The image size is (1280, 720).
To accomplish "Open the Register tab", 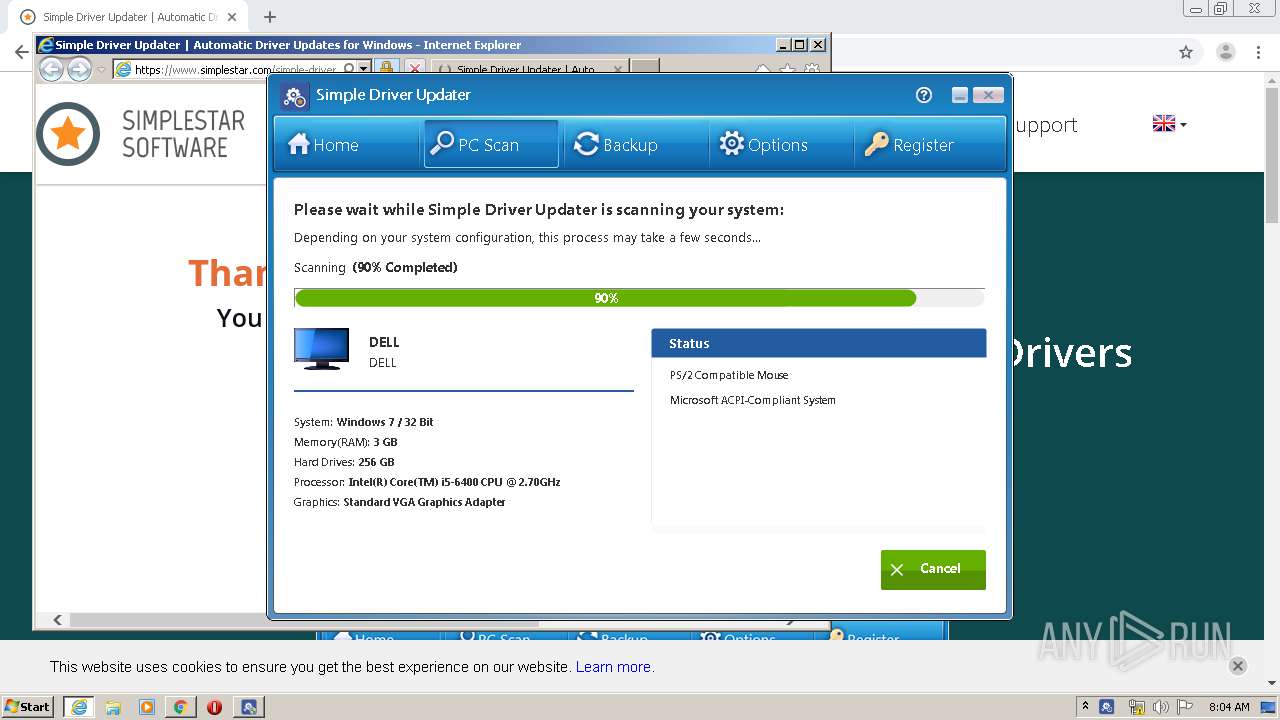I will pos(928,144).
